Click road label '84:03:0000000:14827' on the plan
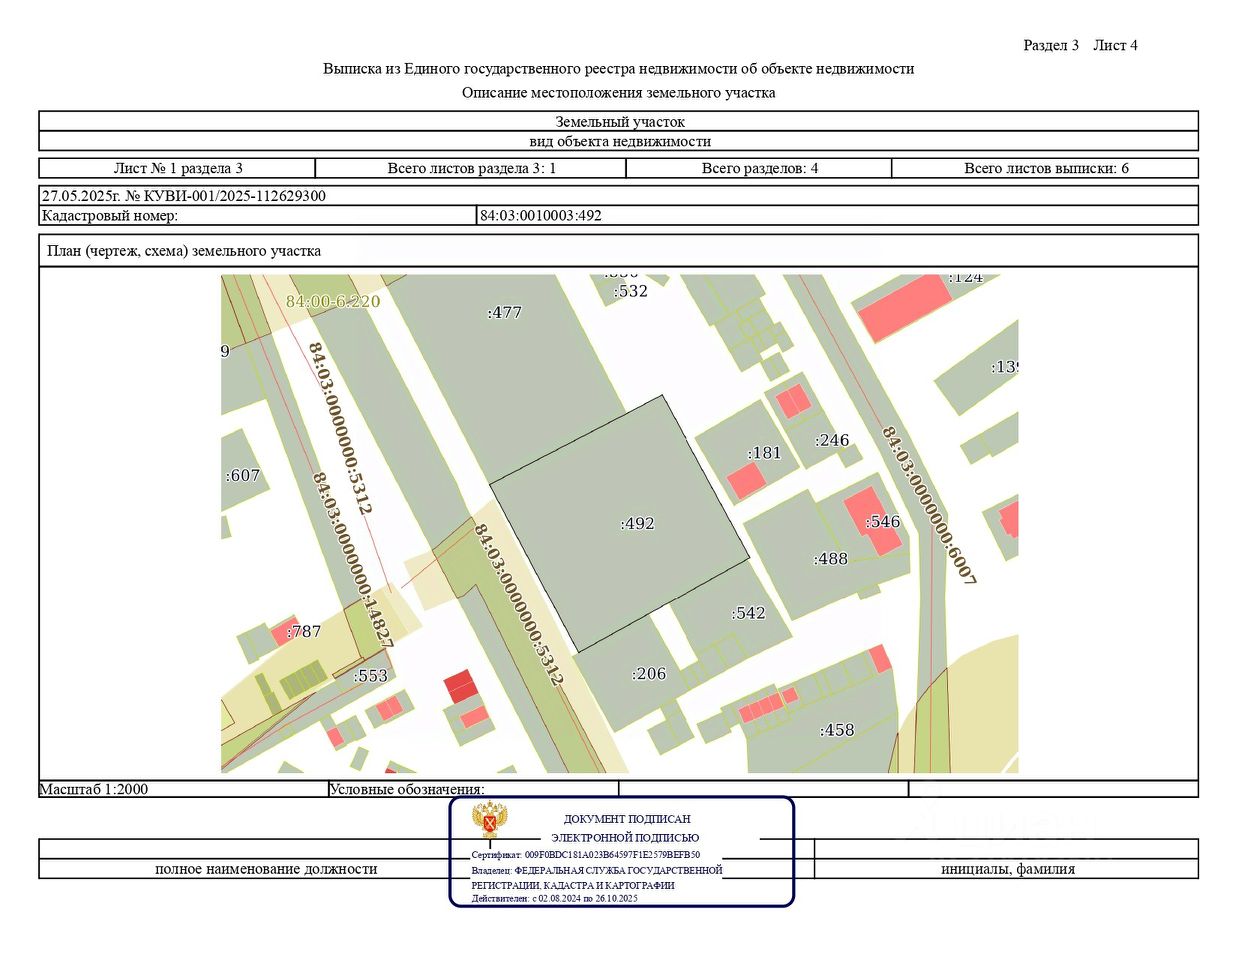1238x957 pixels. click(352, 560)
